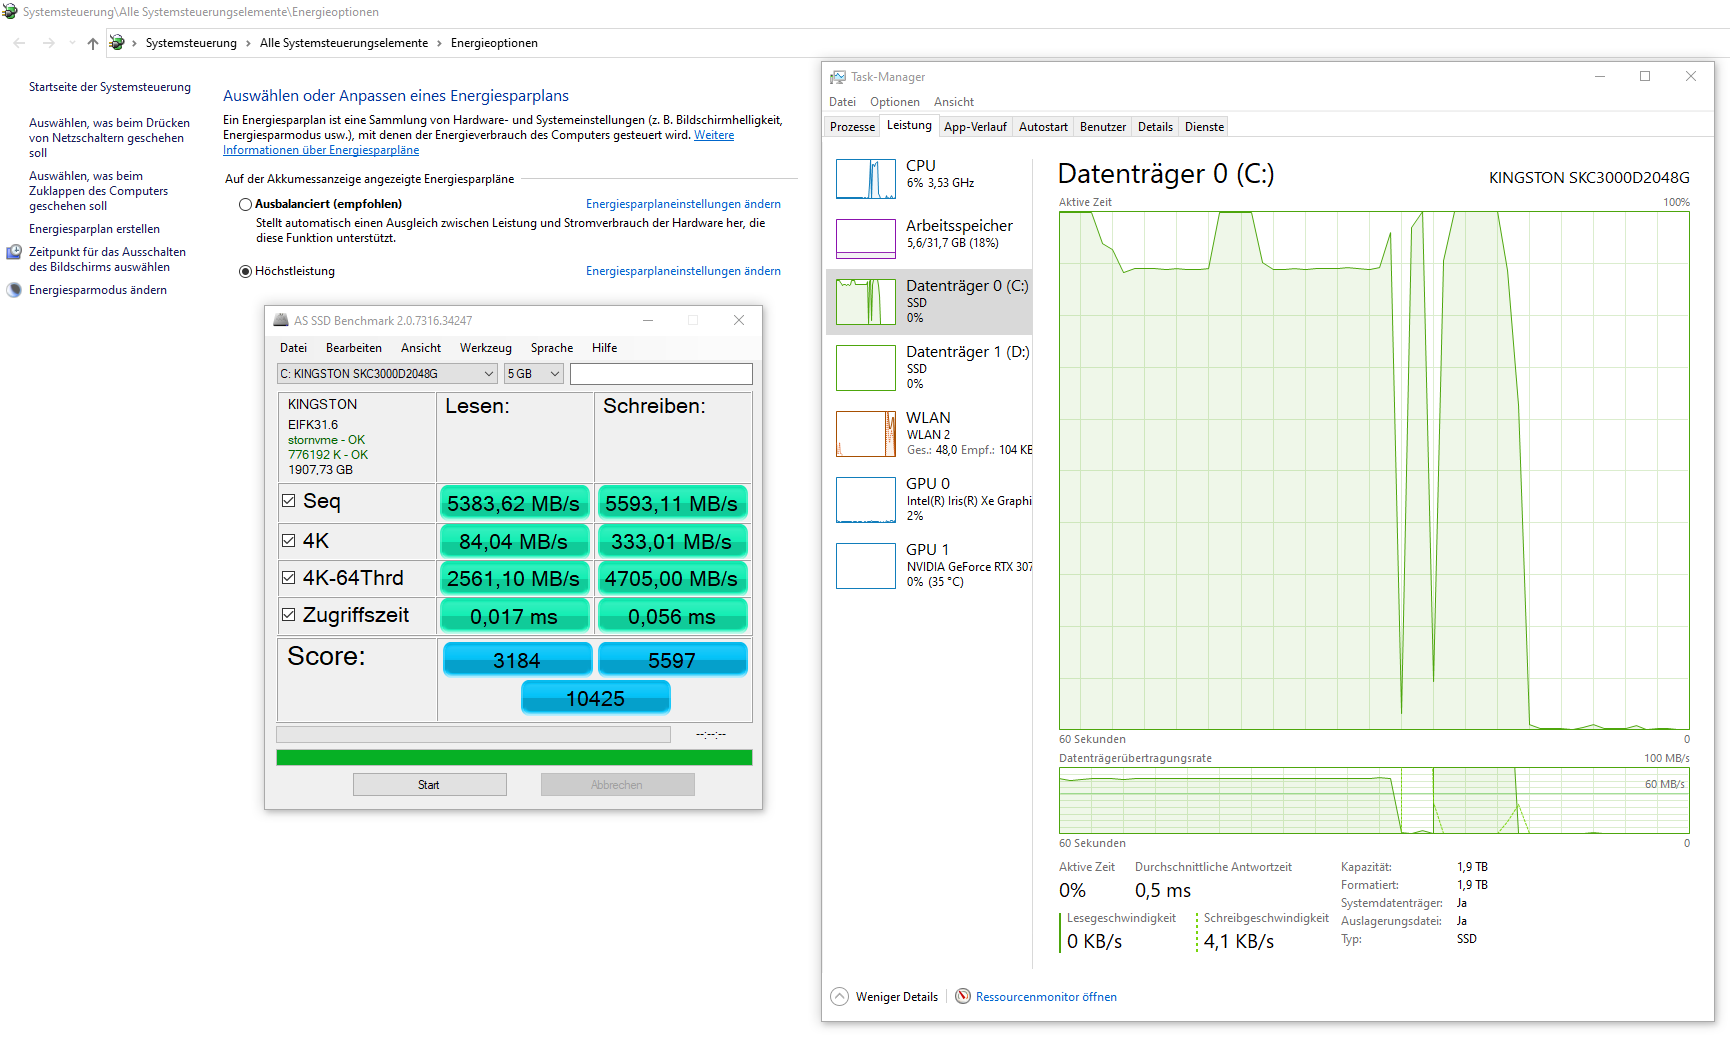Switch to Dienste tab in Task-Manager
The image size is (1730, 1042).
tap(1204, 127)
